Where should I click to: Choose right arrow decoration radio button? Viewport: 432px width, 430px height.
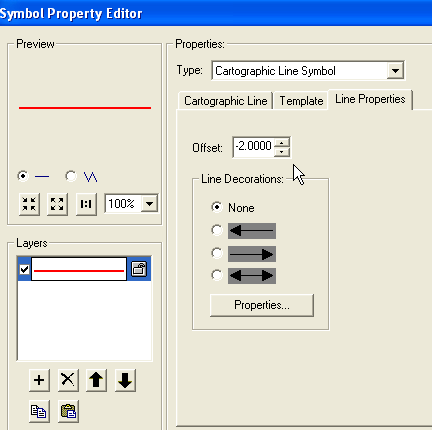tap(217, 253)
